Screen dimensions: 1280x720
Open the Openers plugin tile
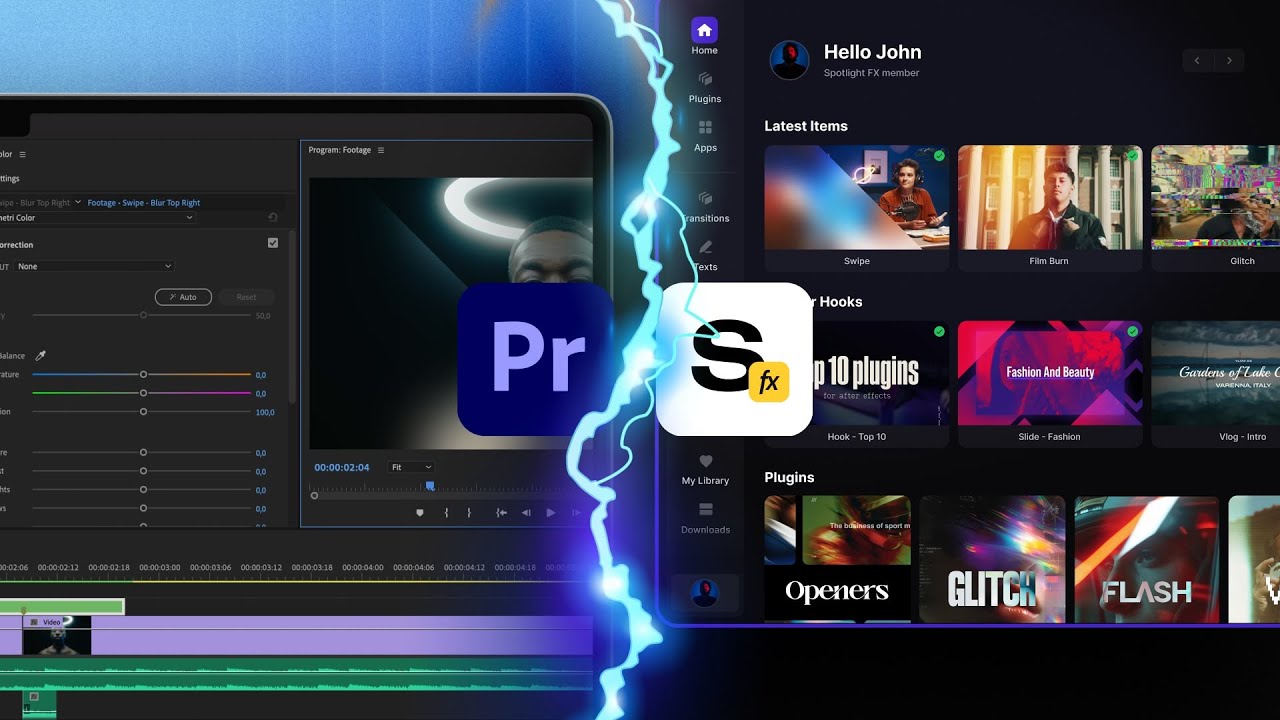(838, 559)
